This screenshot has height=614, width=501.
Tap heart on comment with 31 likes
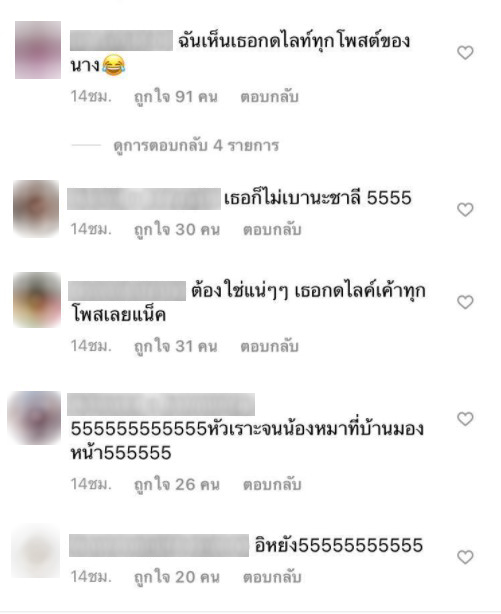pos(465,302)
